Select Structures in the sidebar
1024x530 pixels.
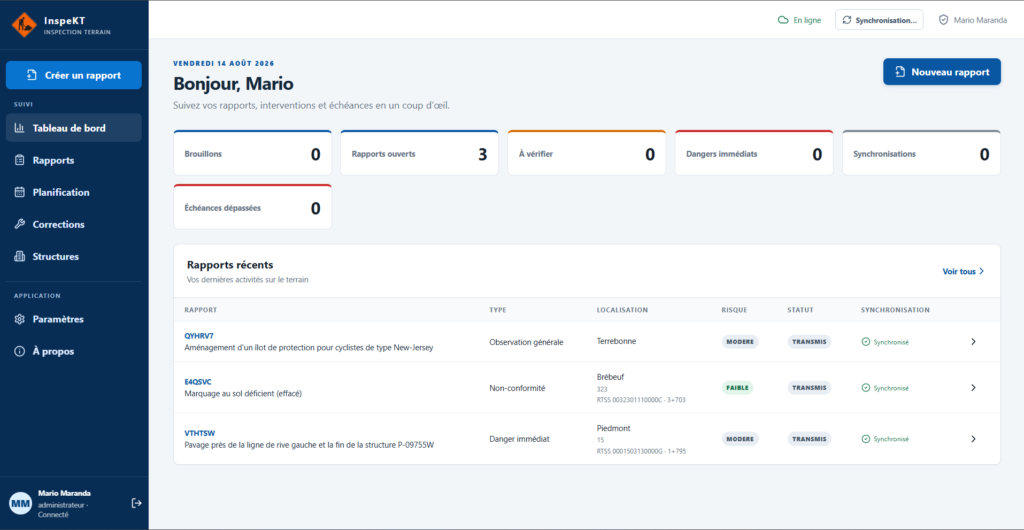(x=74, y=257)
